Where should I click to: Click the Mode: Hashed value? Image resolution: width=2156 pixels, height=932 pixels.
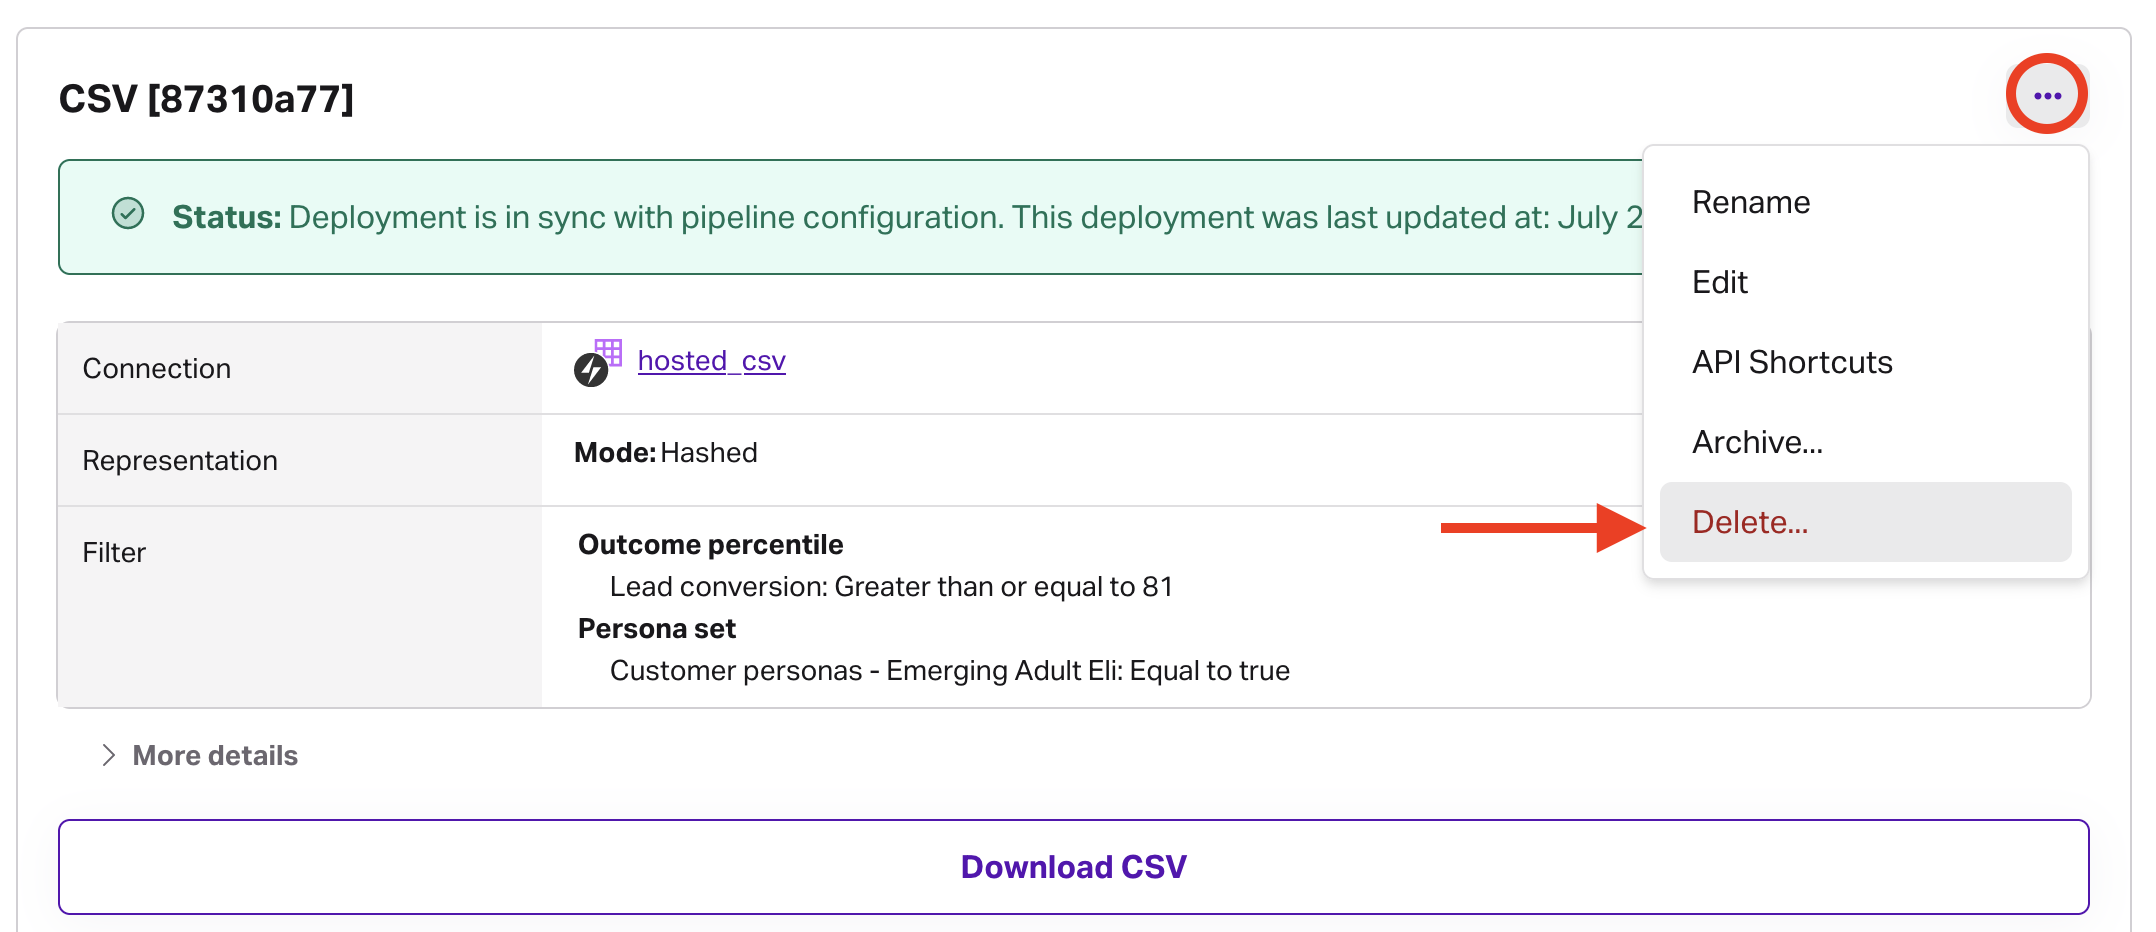point(666,453)
